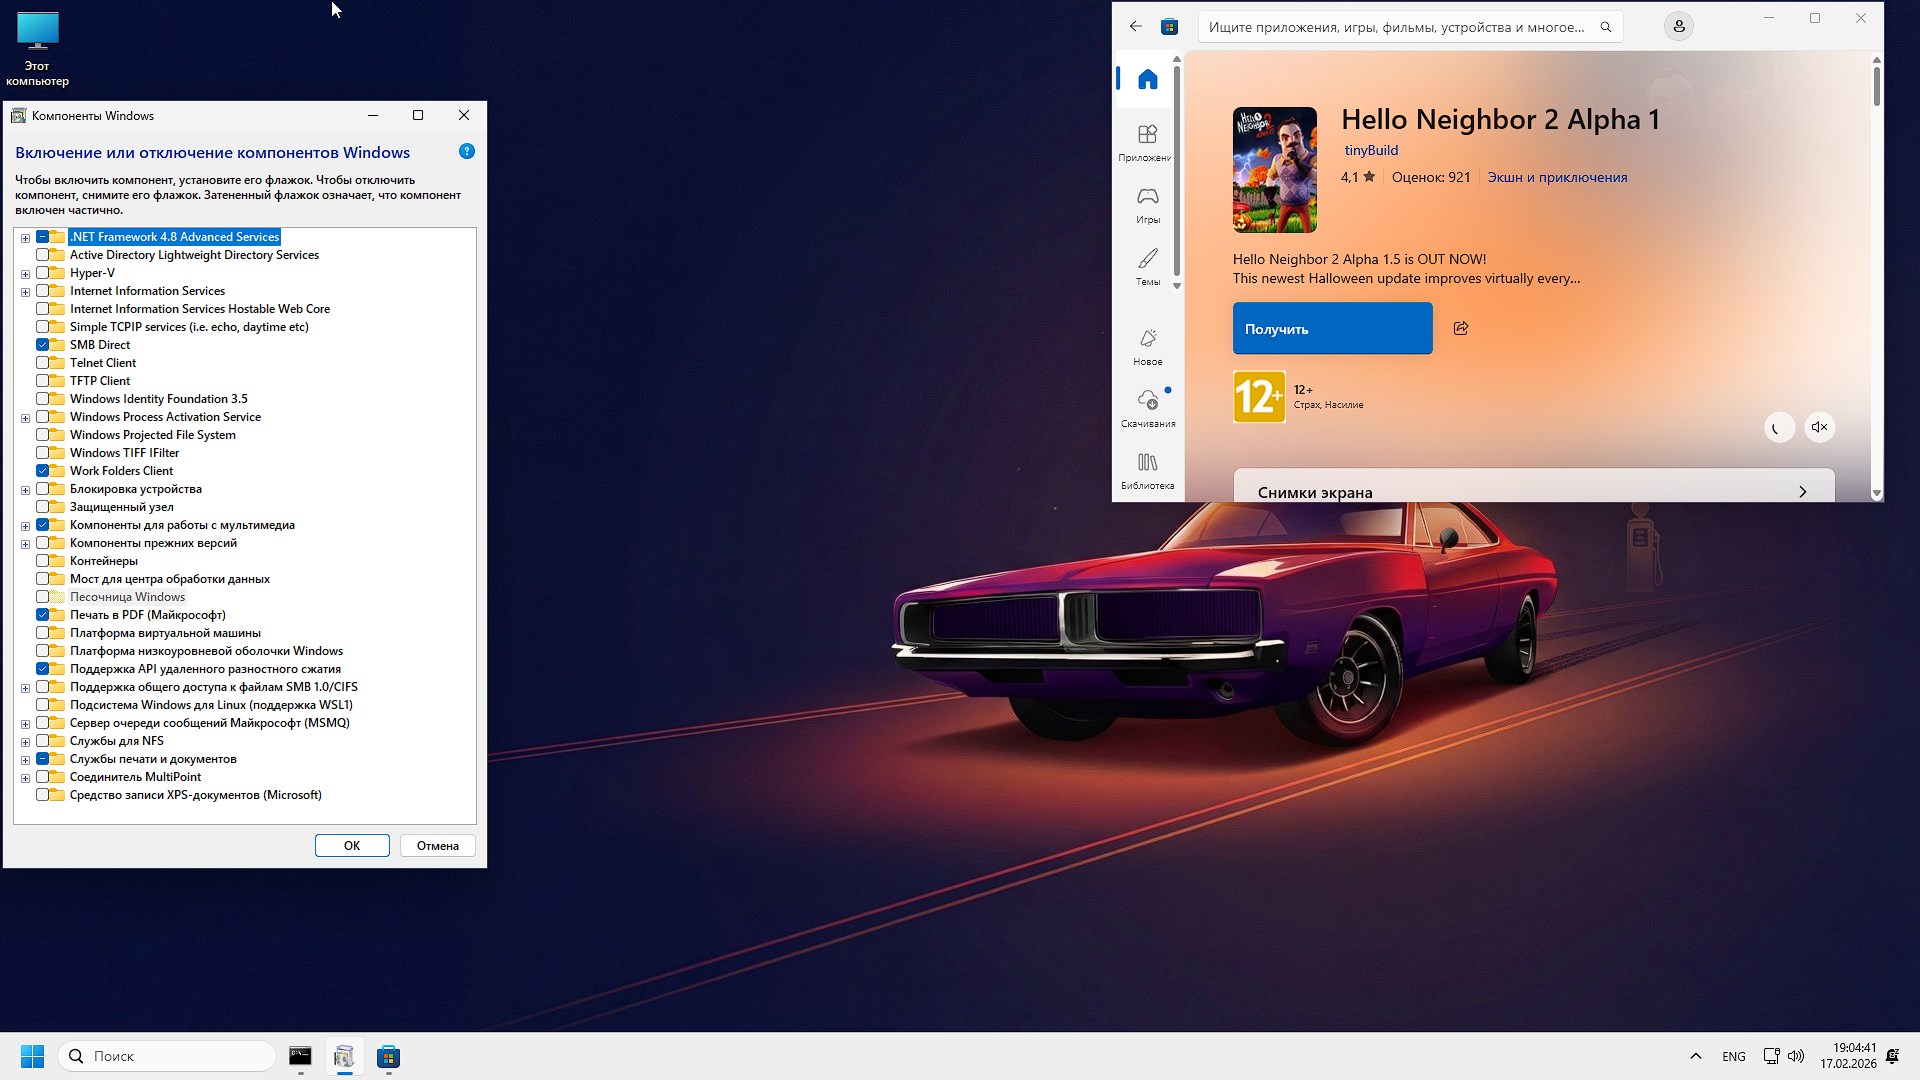Open the Темы section in Store sidebar
Viewport: 1920px width, 1080px height.
point(1147,266)
